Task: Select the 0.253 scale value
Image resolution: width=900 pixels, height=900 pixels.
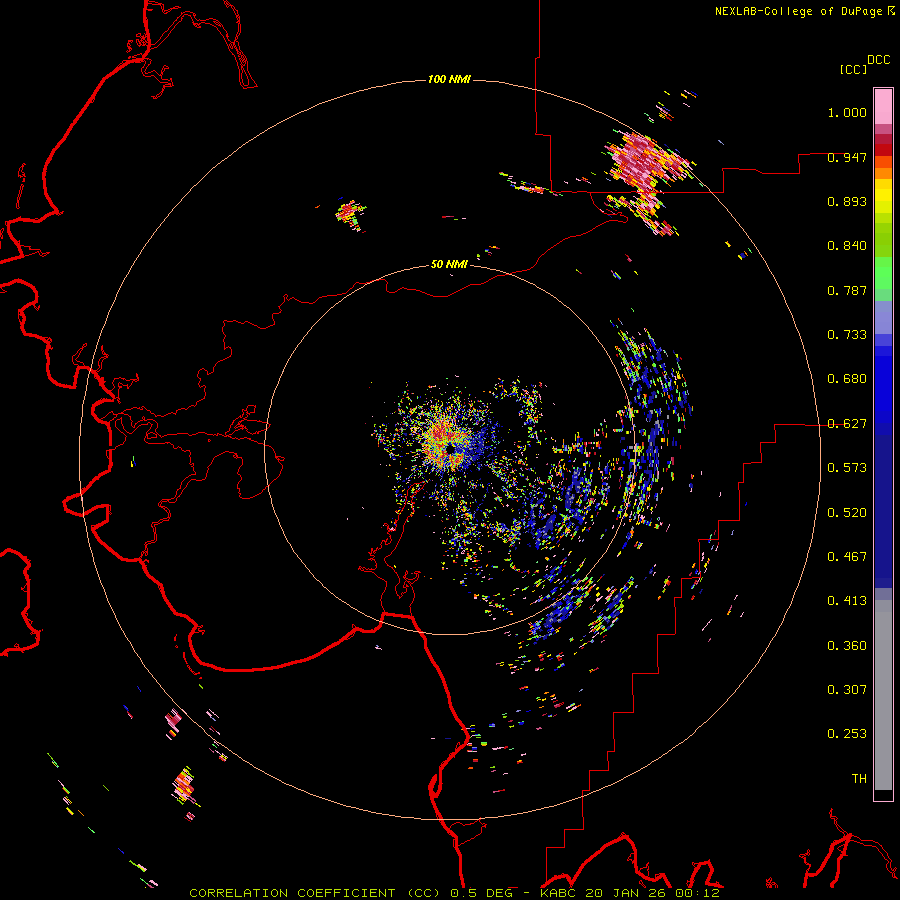Action: click(x=847, y=734)
